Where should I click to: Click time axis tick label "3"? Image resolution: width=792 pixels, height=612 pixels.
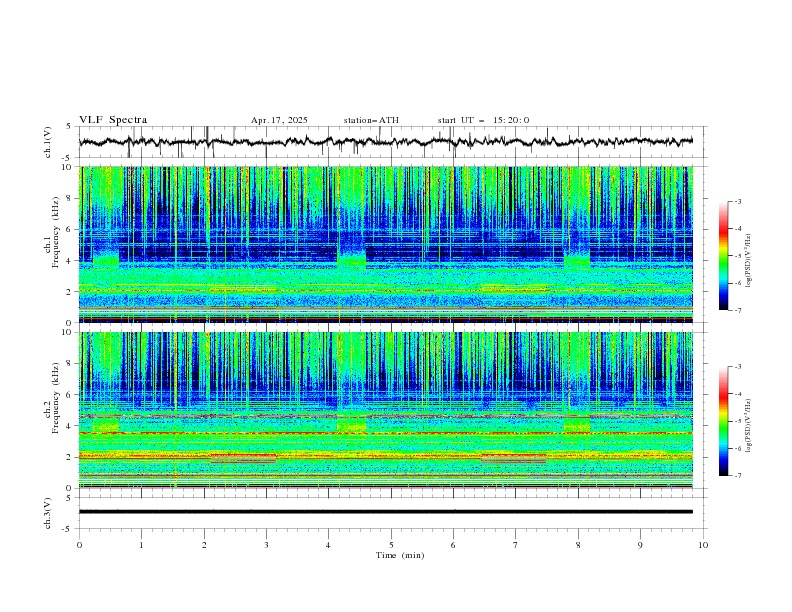[266, 545]
